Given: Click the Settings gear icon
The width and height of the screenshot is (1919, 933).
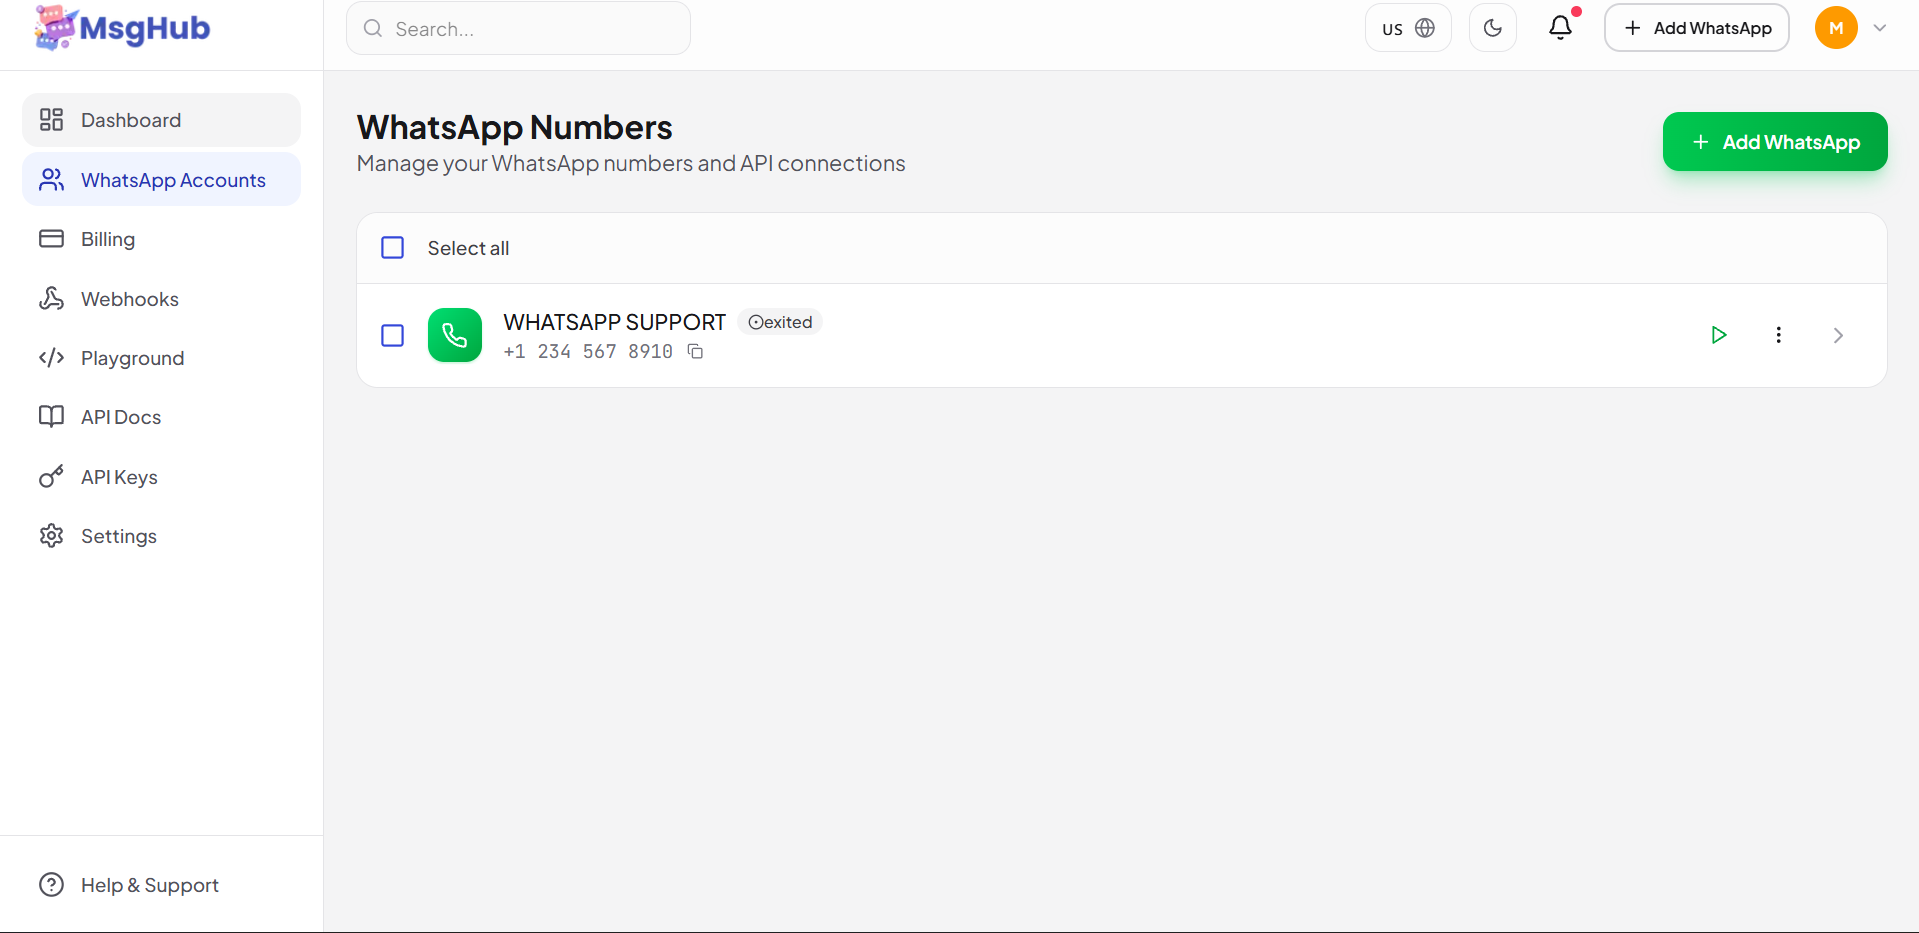Looking at the screenshot, I should pyautogui.click(x=51, y=536).
